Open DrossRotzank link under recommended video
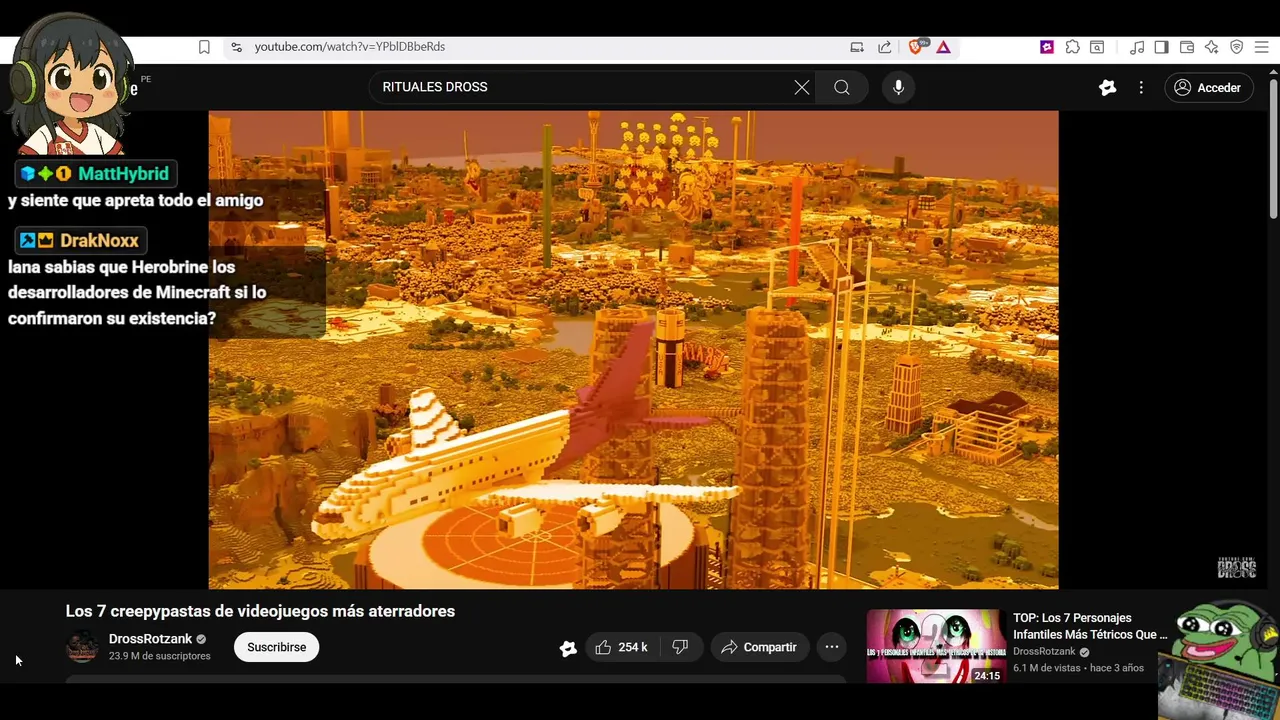The height and width of the screenshot is (720, 1280). coord(1044,652)
